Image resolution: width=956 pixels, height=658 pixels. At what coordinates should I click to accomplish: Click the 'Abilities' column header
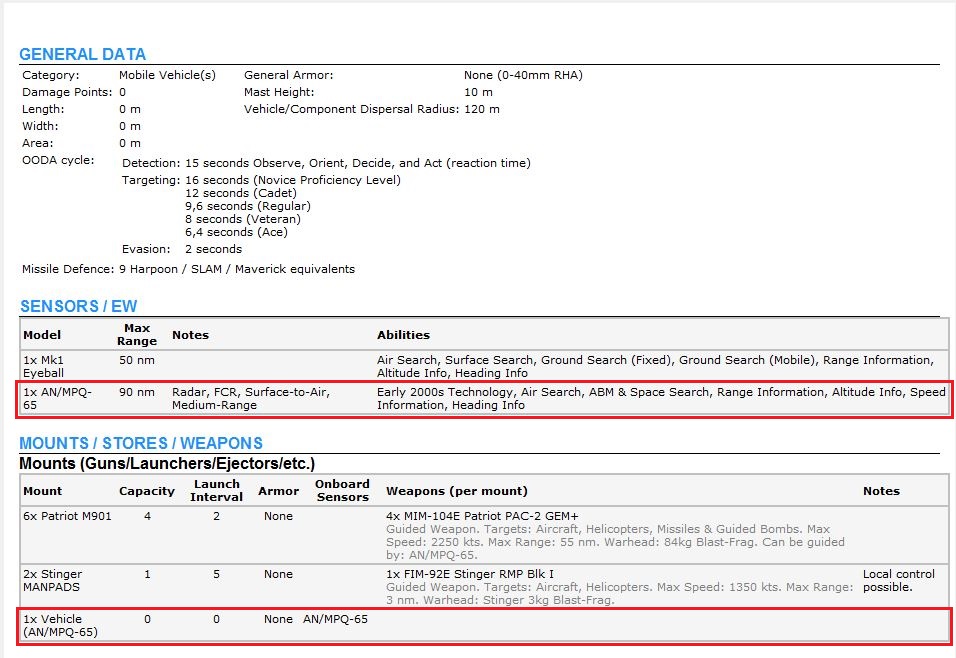pyautogui.click(x=403, y=335)
